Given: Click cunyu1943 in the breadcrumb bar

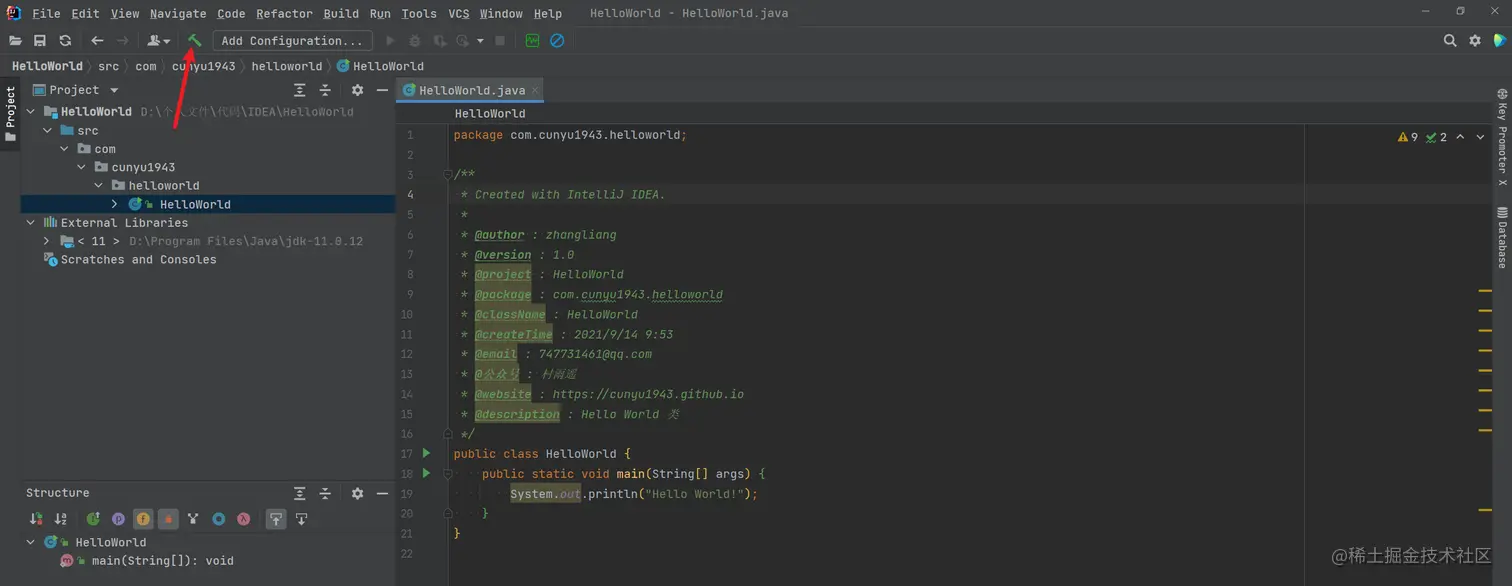Looking at the screenshot, I should pyautogui.click(x=203, y=66).
